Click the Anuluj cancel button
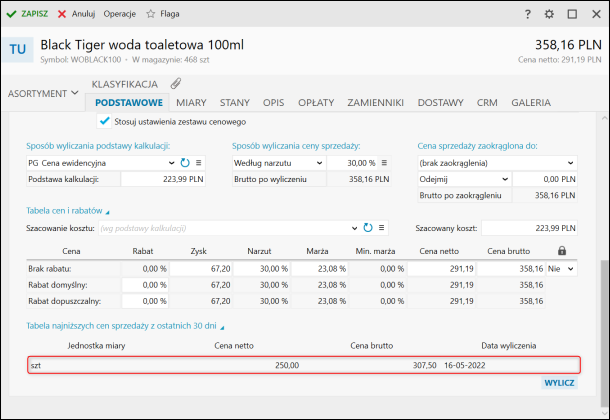This screenshot has height=420, width=610. click(x=76, y=14)
